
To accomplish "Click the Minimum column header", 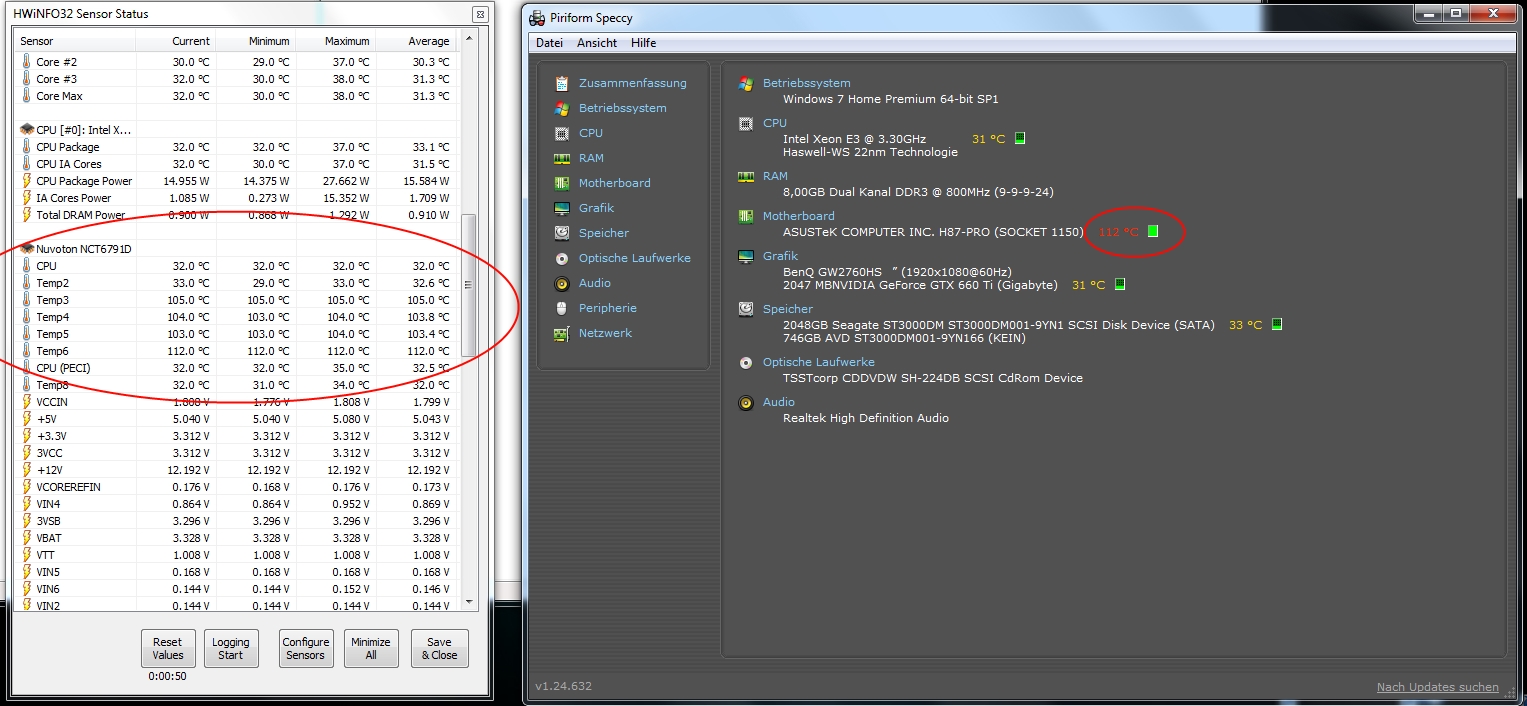I will (255, 41).
